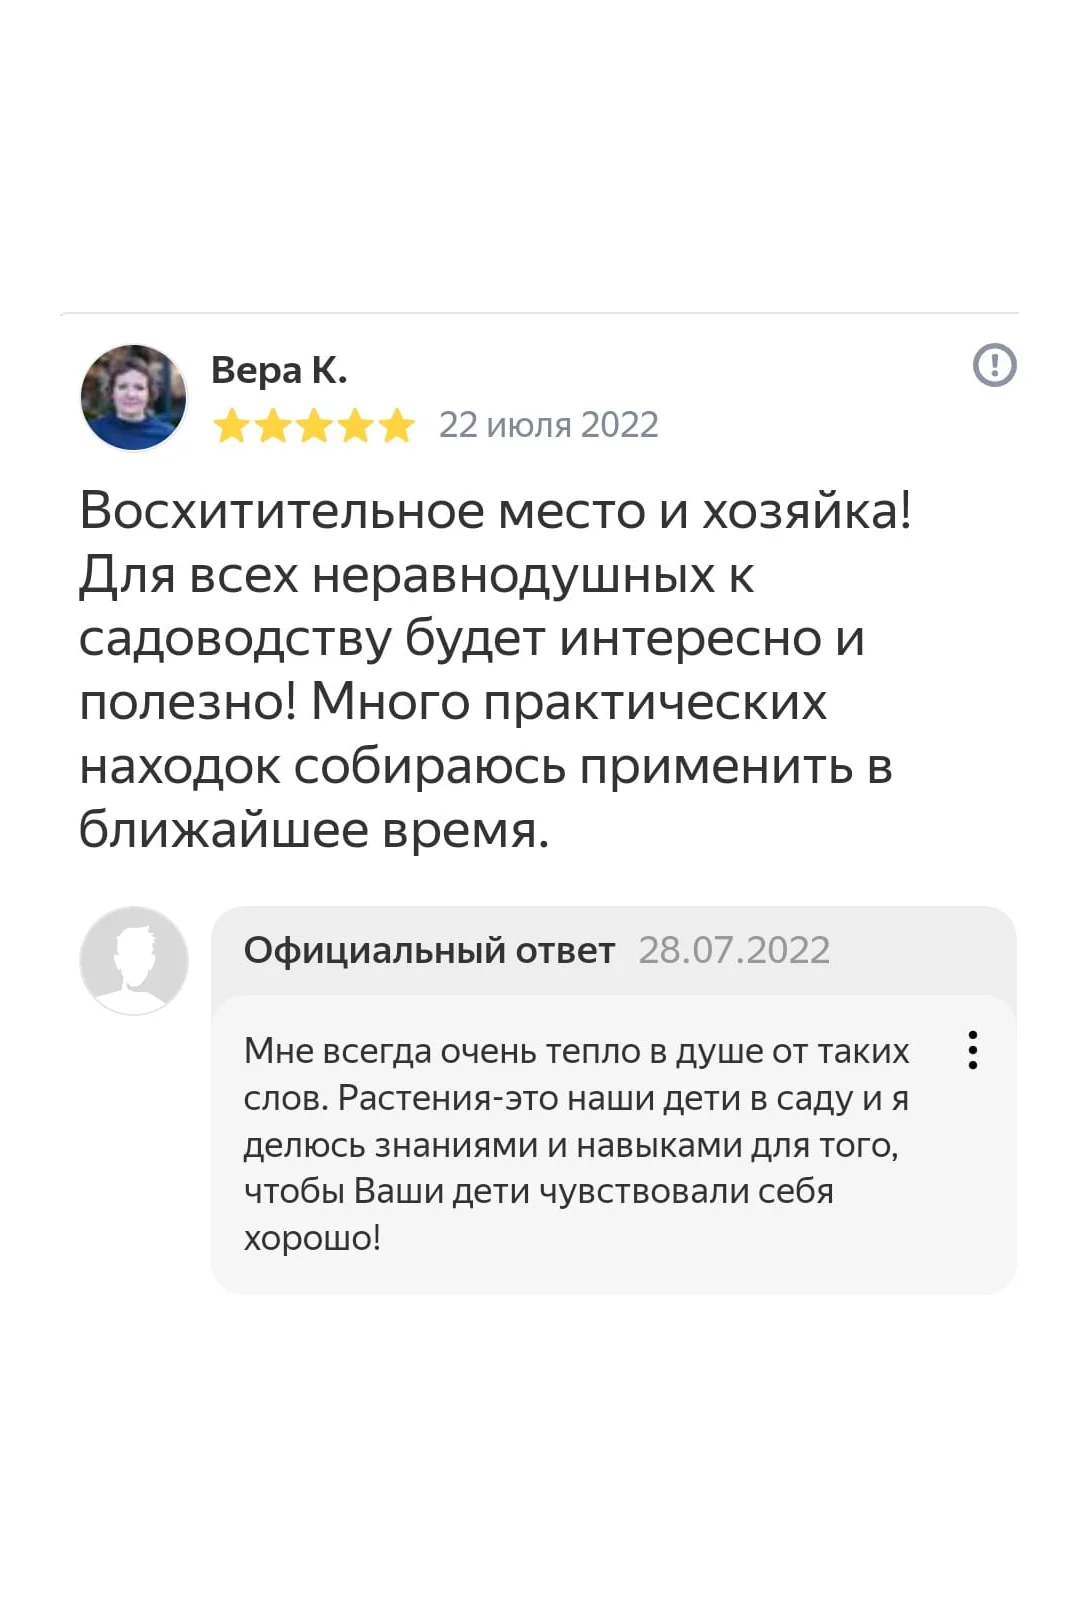This screenshot has height=1600, width=1080.
Task: Click reply line 'Мне всегда очень тепло в душе'
Action: pyautogui.click(x=576, y=1051)
